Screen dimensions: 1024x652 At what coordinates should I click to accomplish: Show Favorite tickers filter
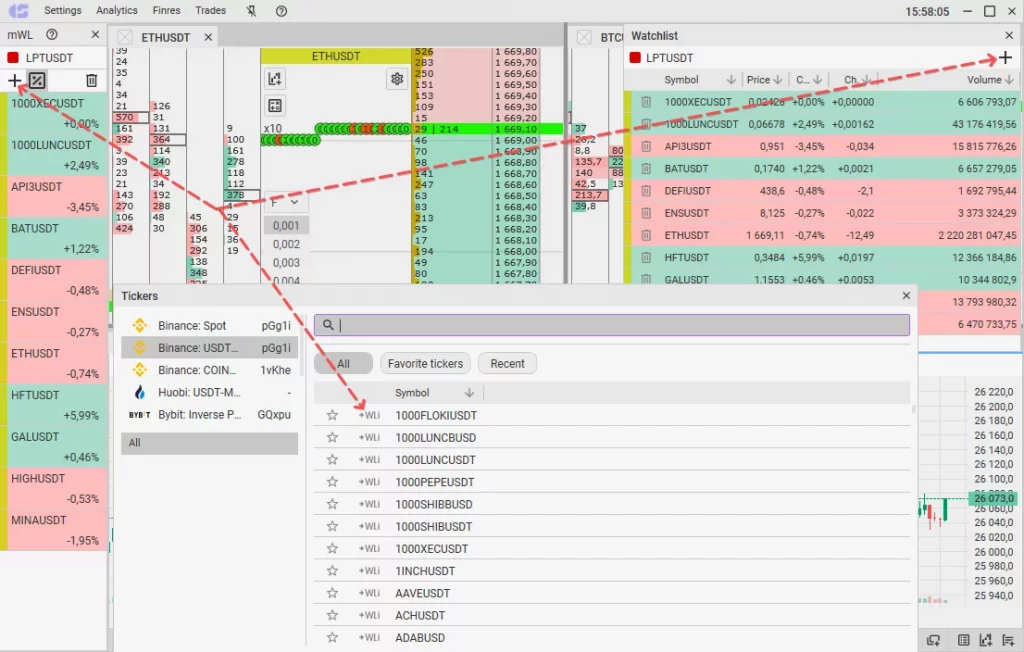click(x=425, y=364)
